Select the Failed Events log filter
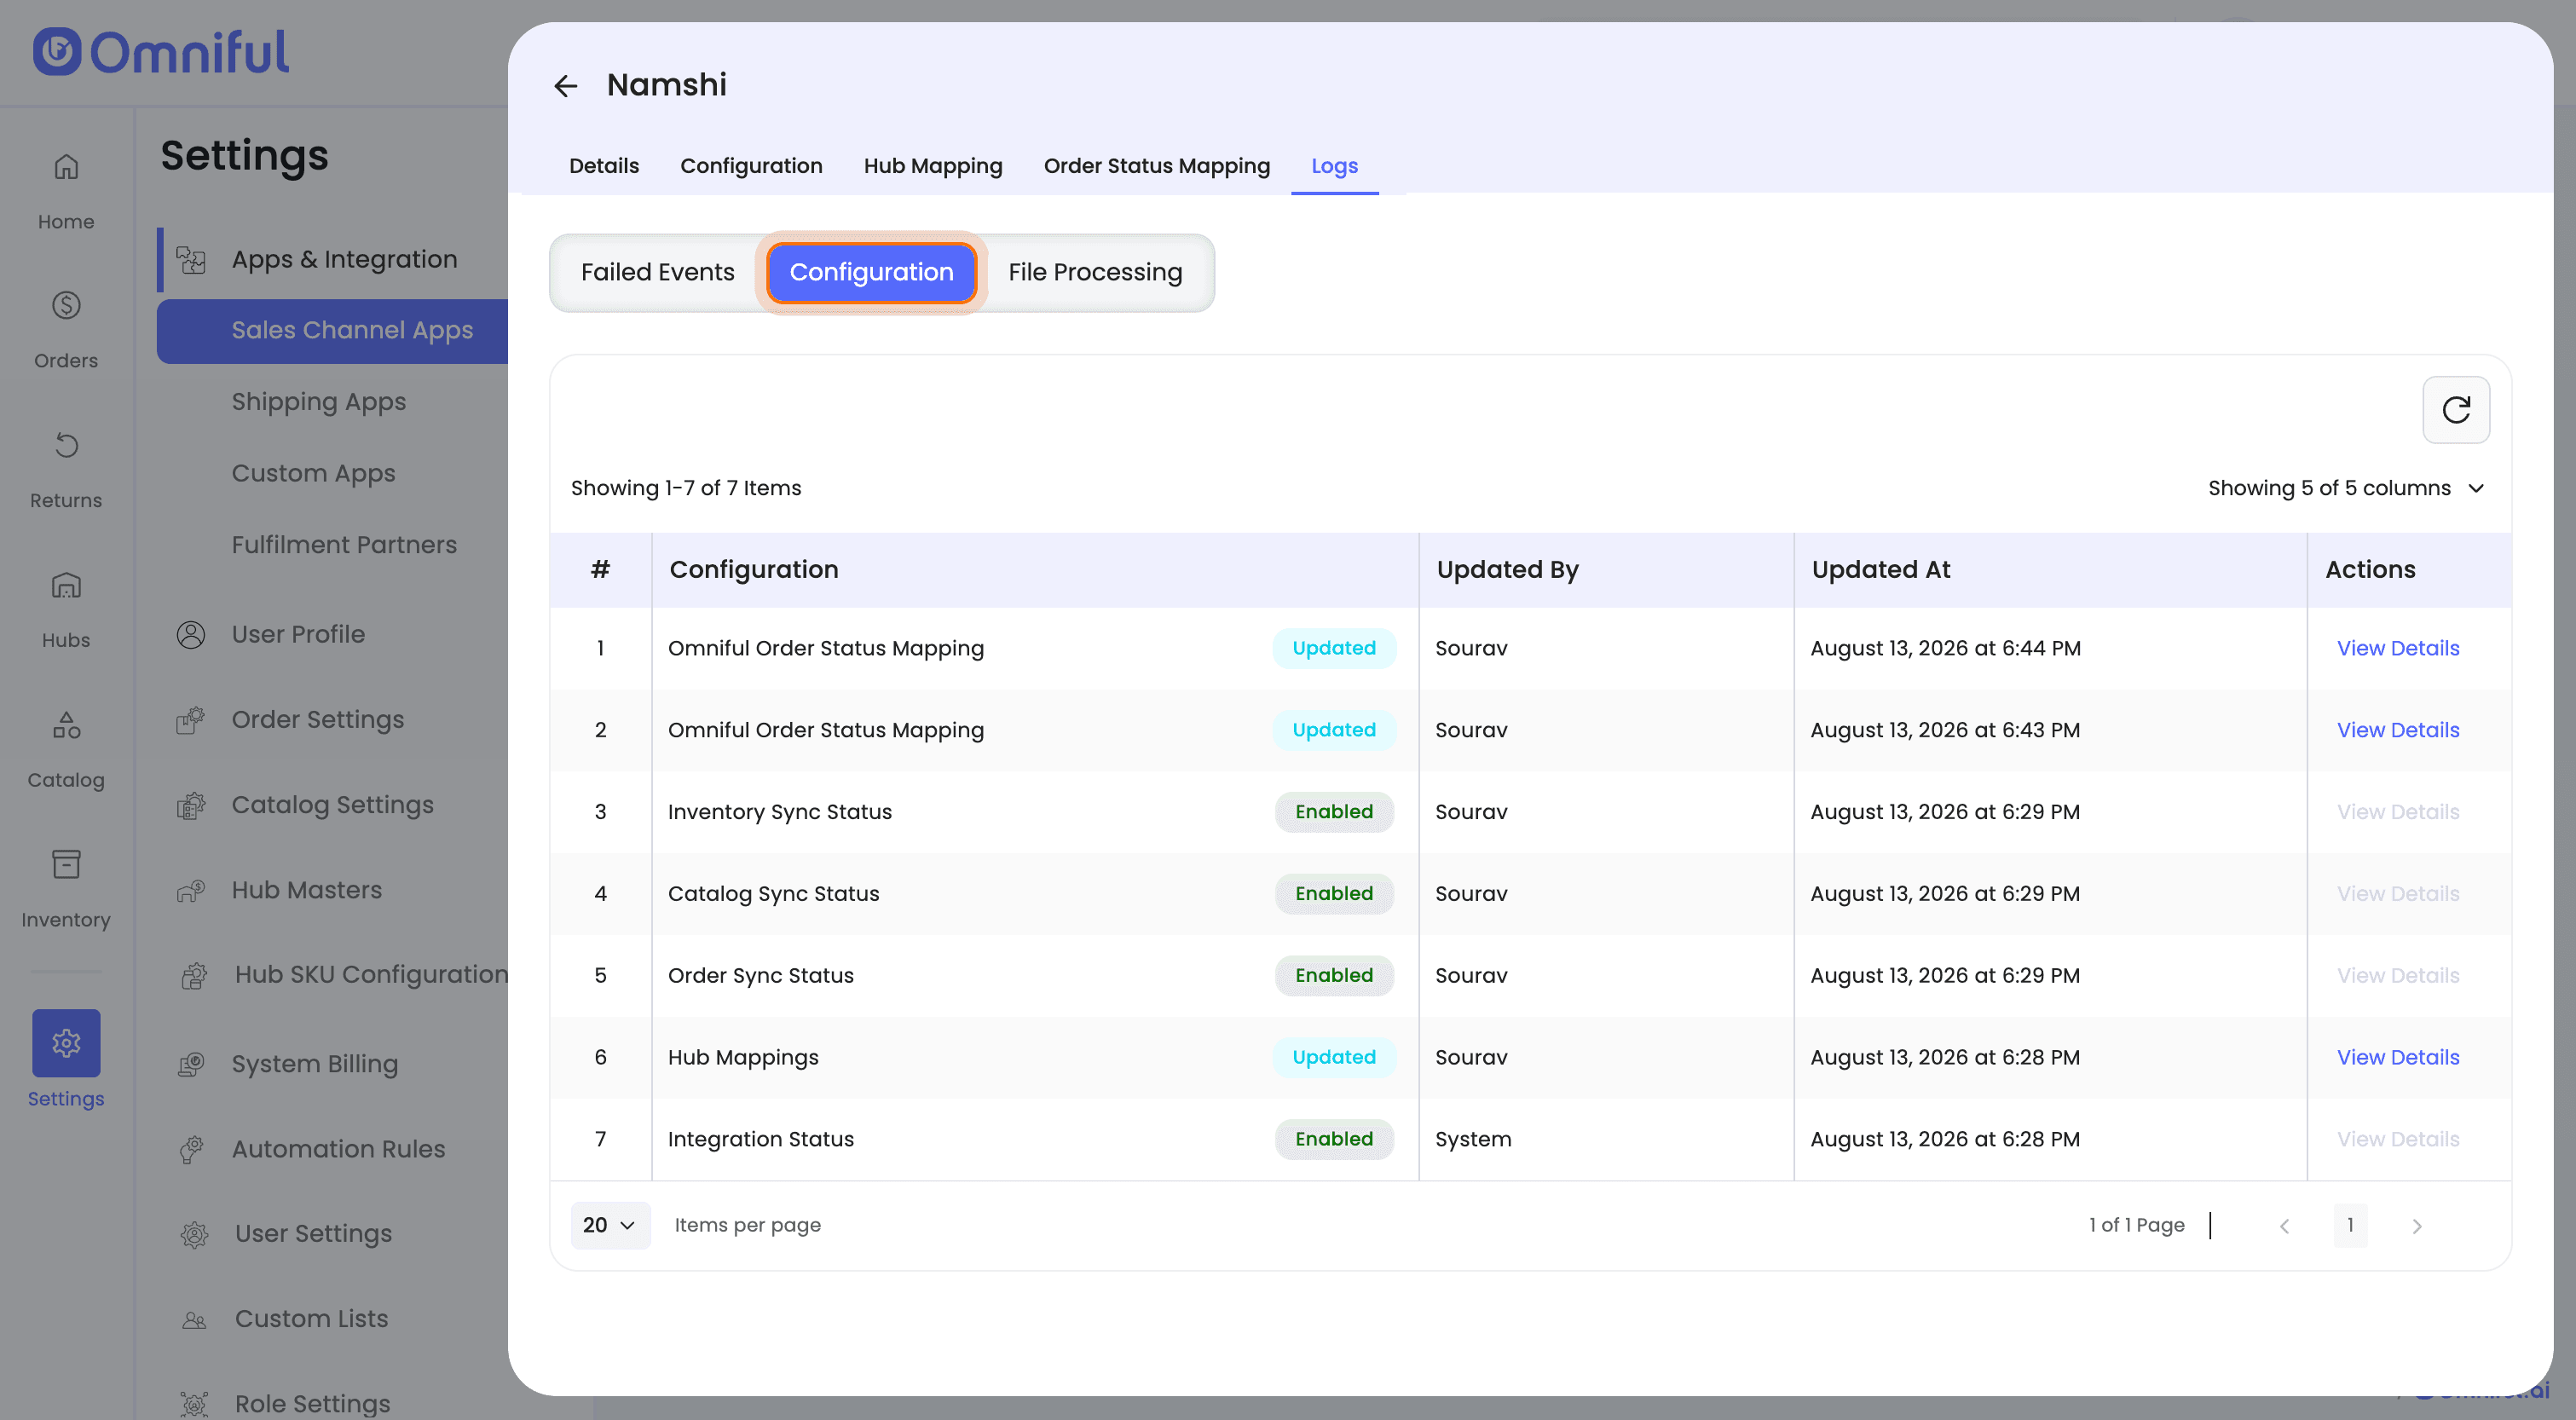The image size is (2576, 1420). (x=658, y=272)
